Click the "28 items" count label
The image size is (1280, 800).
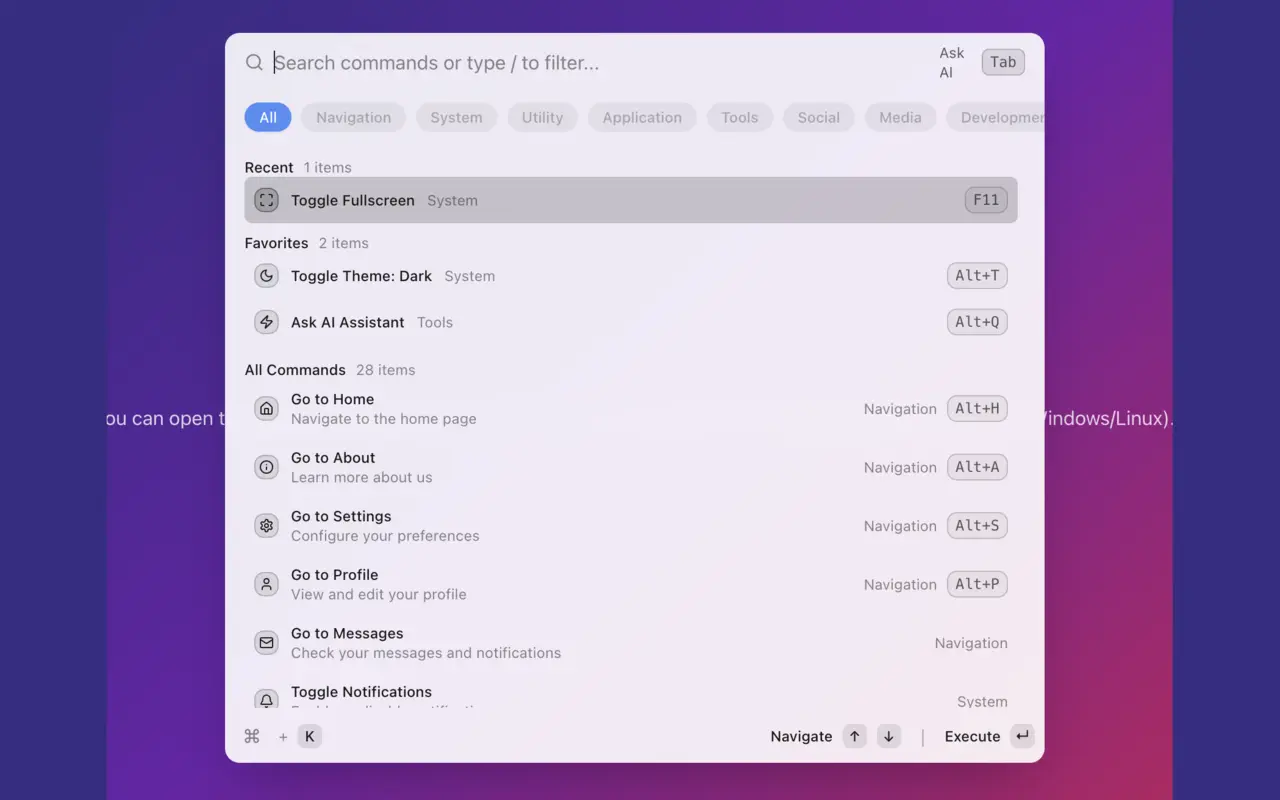(x=386, y=370)
